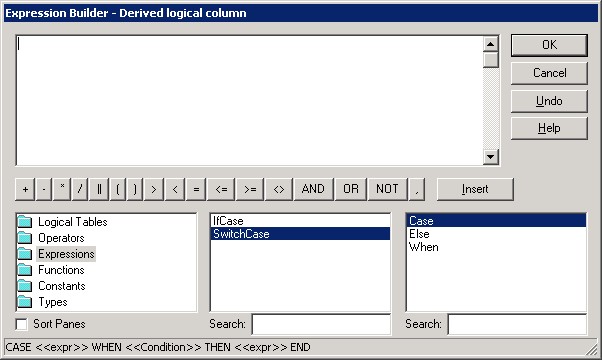The height and width of the screenshot is (360, 602).
Task: Insert the greater-than-or-equal operator
Action: 250,189
